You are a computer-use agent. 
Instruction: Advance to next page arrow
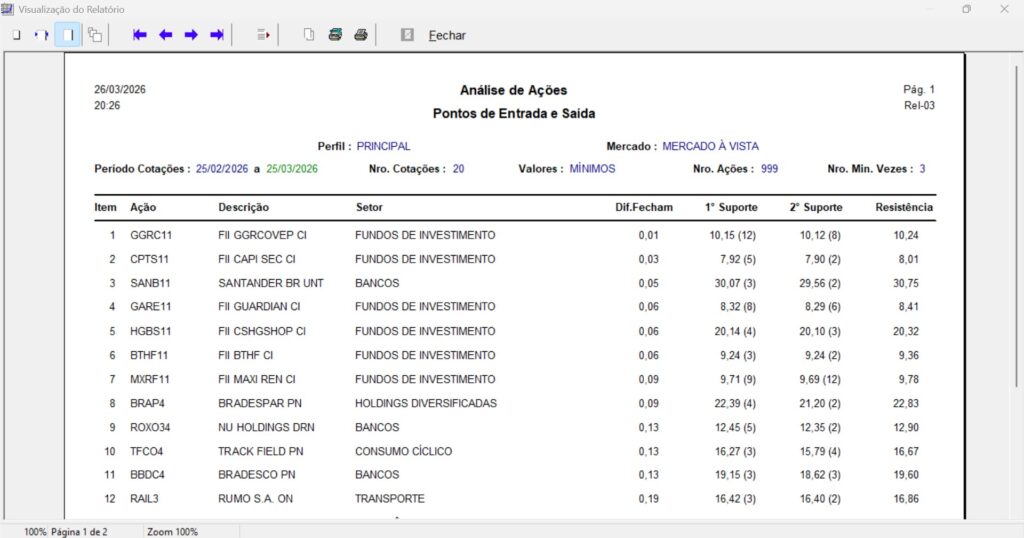coord(191,35)
